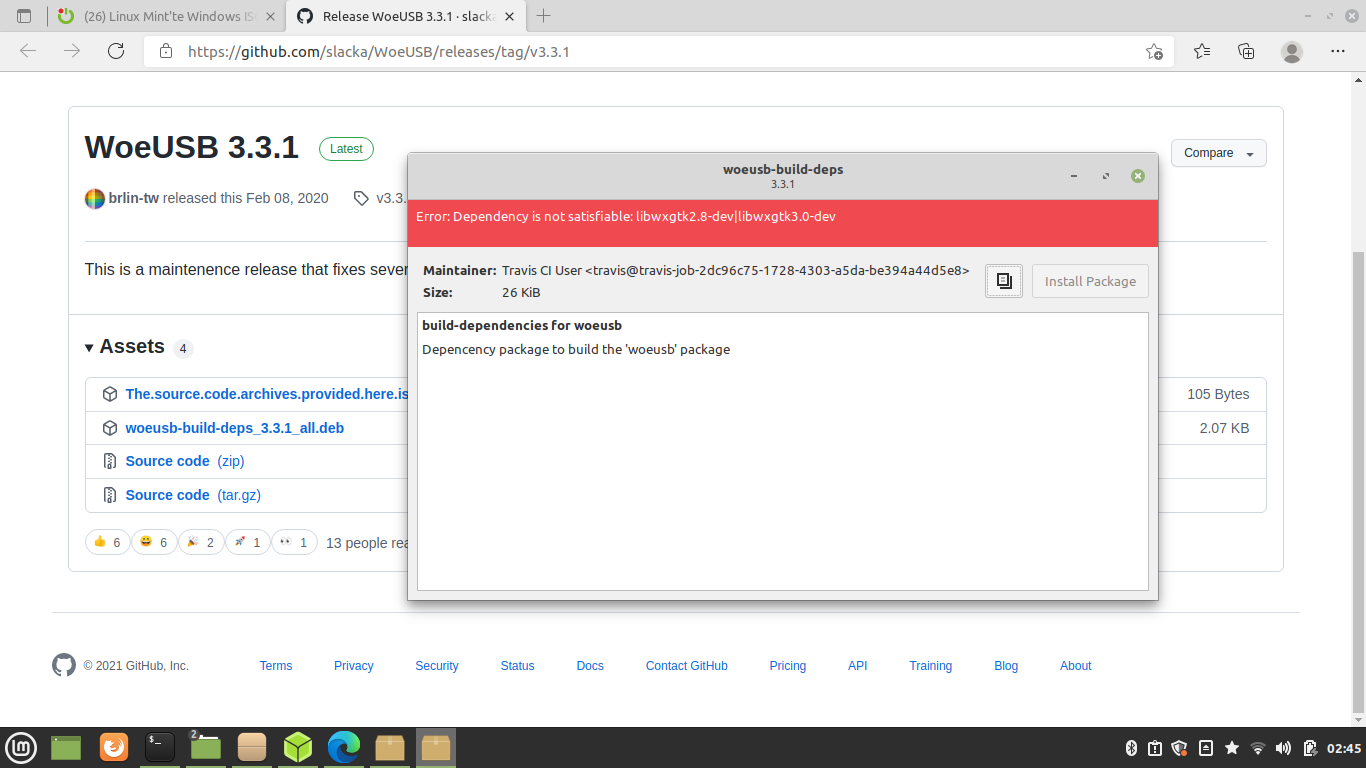This screenshot has width=1366, height=768.
Task: Open the Docs footer link
Action: (x=590, y=666)
